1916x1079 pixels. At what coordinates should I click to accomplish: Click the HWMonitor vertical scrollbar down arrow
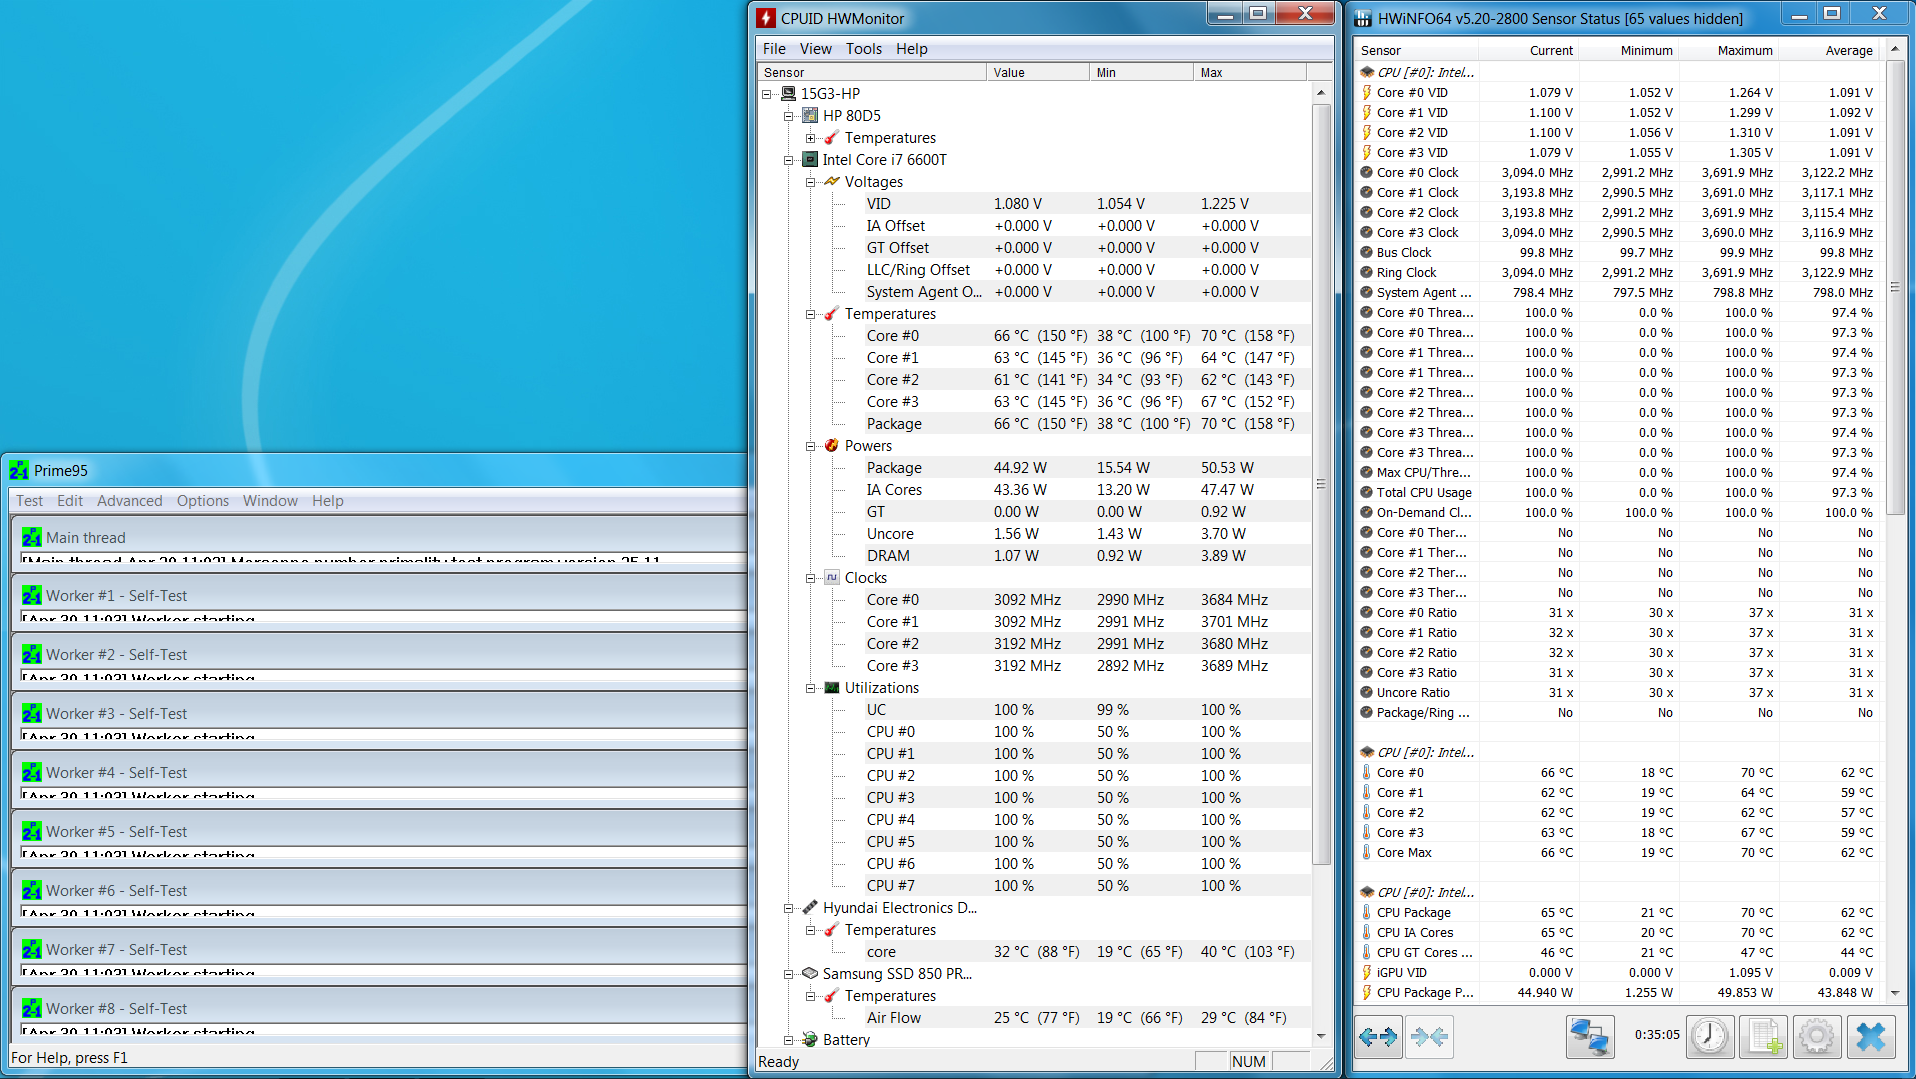click(1321, 1036)
